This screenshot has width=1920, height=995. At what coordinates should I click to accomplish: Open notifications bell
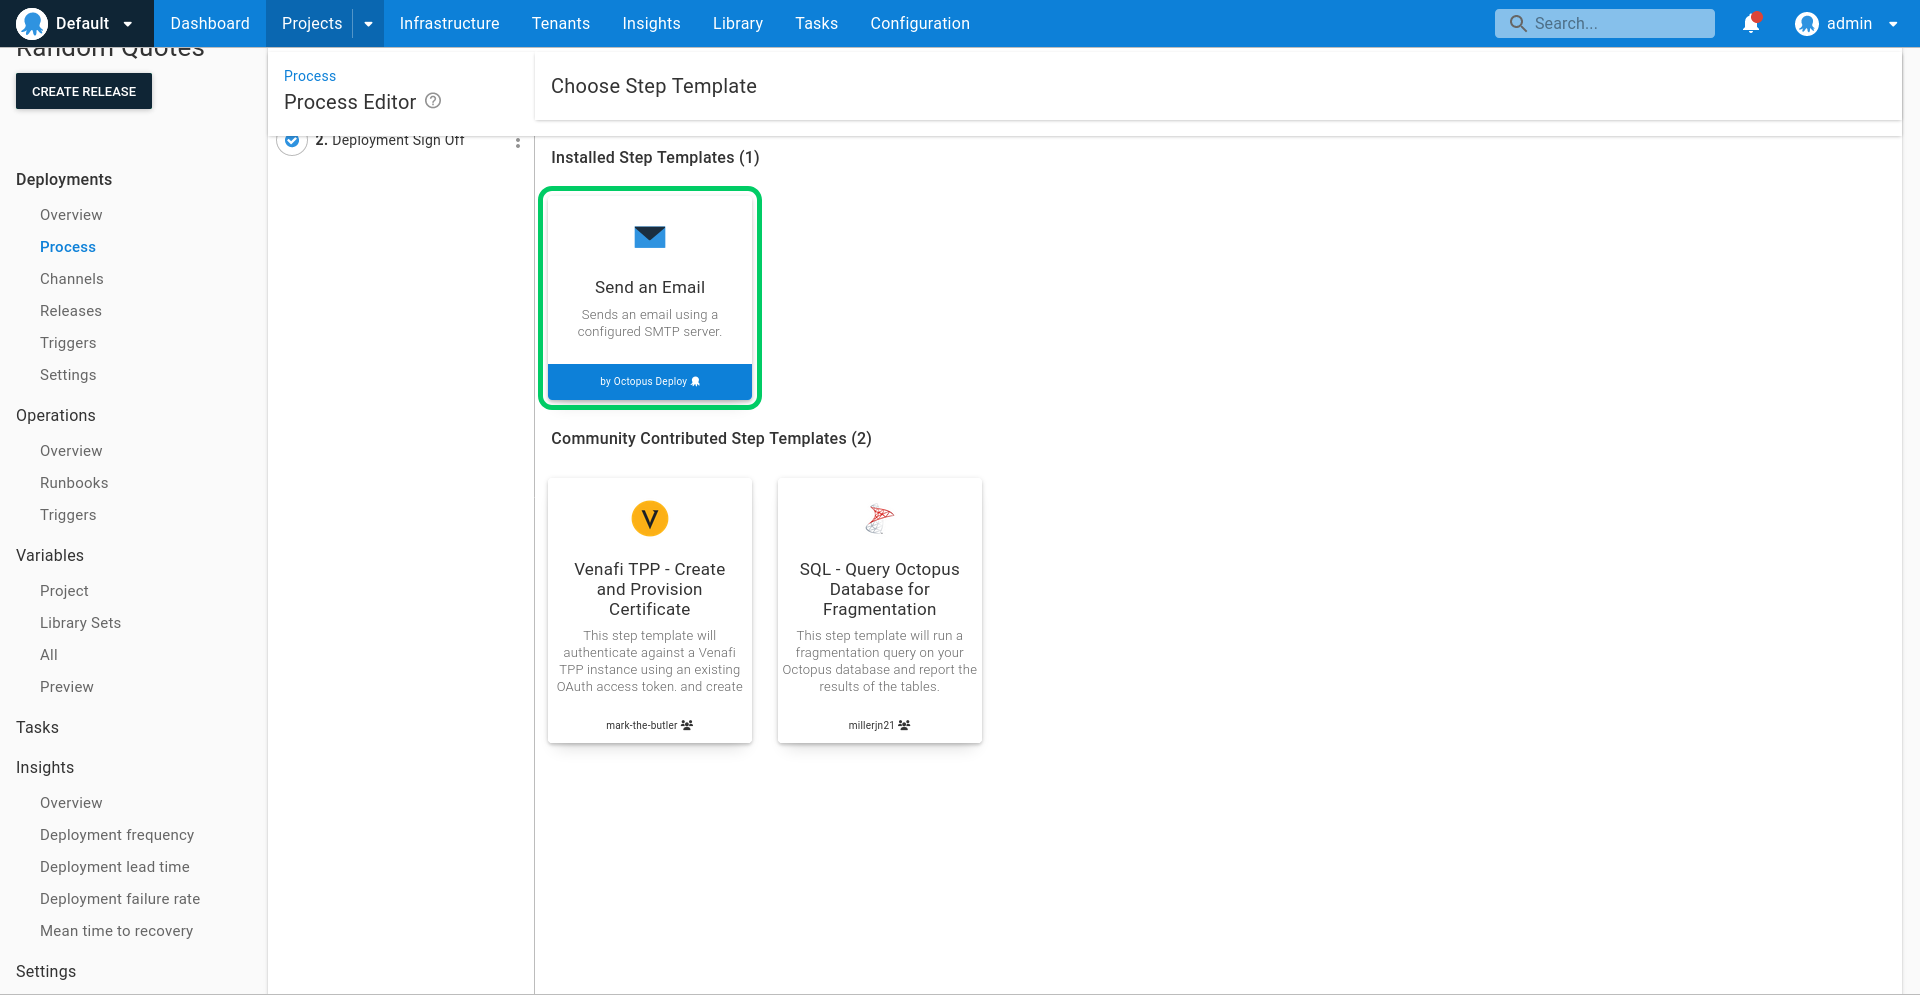1751,23
